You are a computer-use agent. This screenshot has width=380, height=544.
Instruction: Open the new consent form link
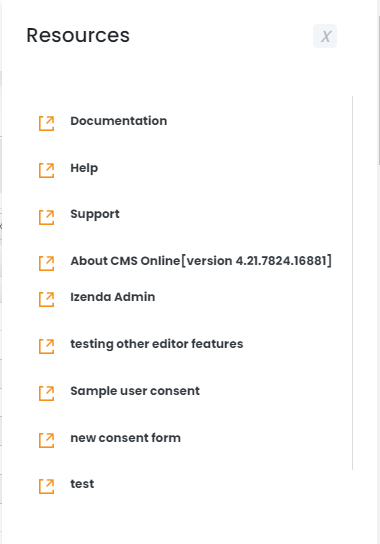tap(126, 438)
